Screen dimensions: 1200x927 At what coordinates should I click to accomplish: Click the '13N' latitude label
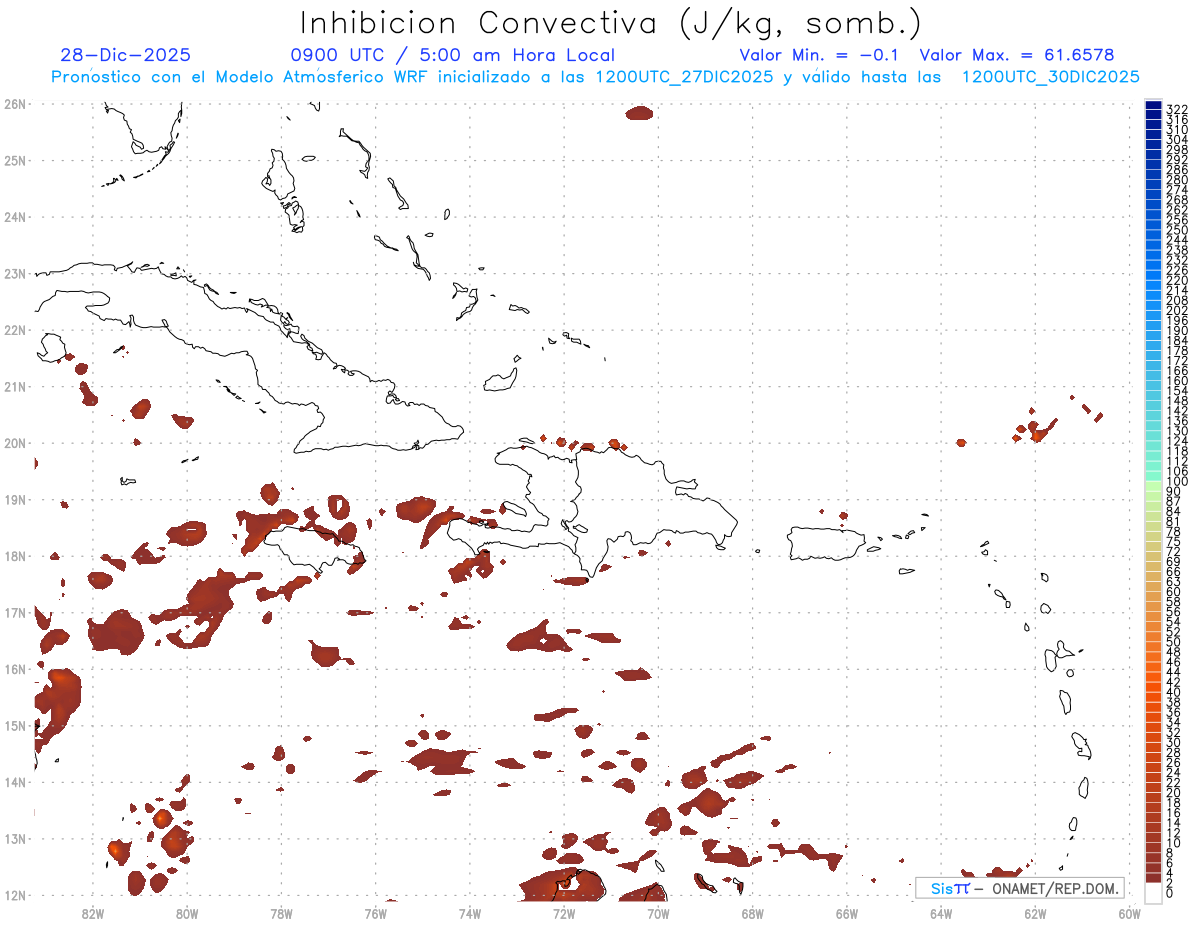click(x=15, y=839)
